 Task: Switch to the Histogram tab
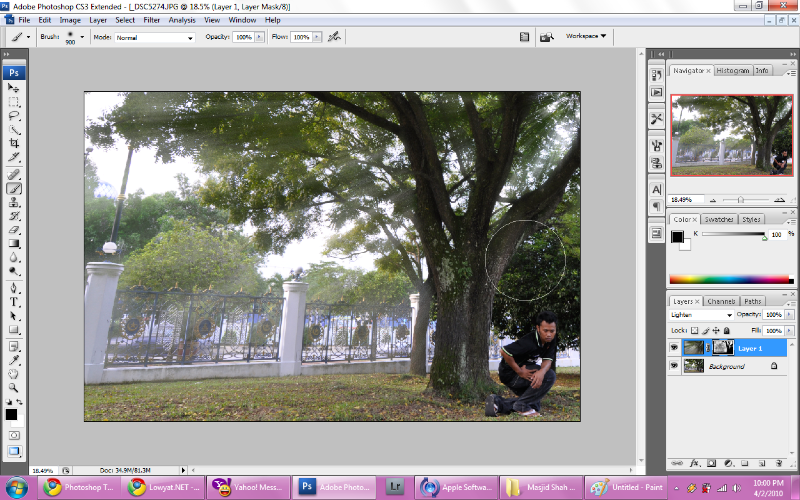pos(733,71)
